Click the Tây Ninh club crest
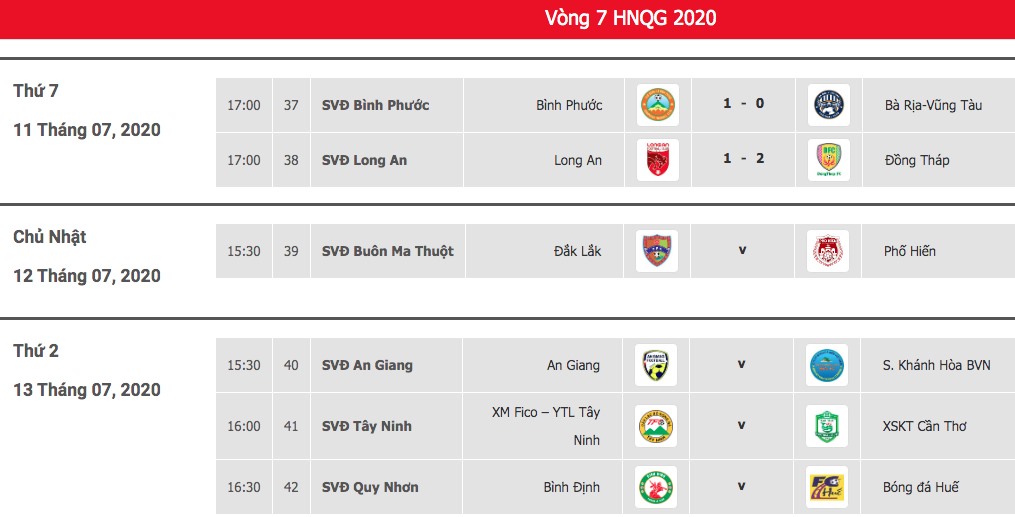This screenshot has height=517, width=1015. [x=656, y=426]
